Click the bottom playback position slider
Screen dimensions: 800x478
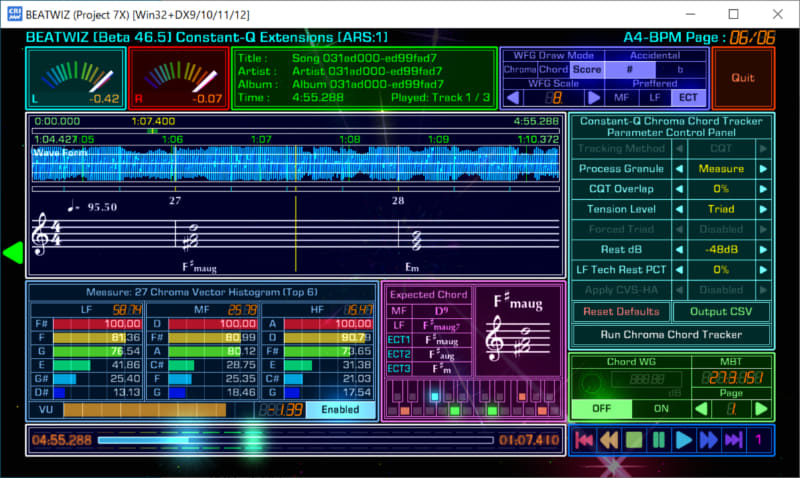click(x=296, y=440)
